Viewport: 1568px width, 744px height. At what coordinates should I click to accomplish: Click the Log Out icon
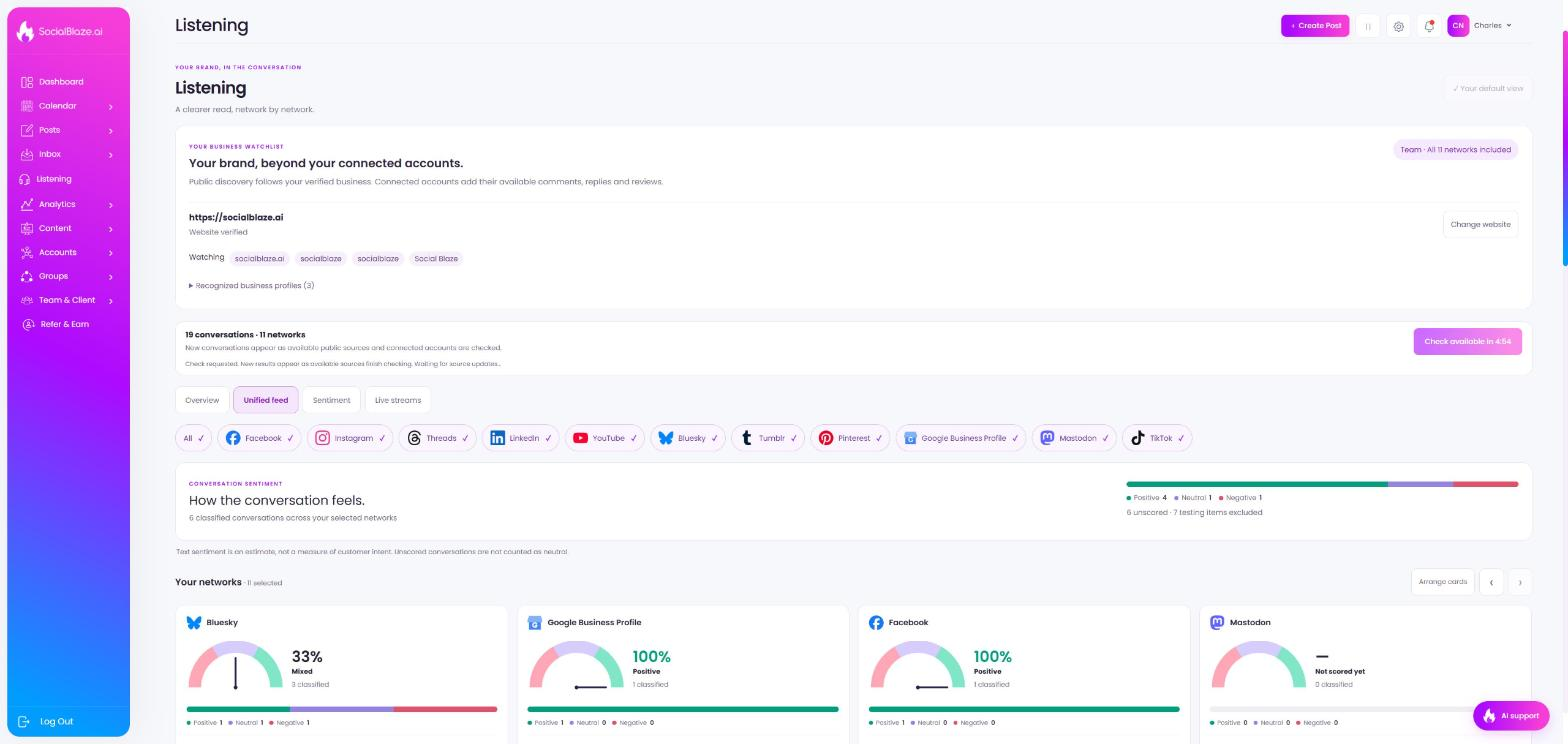[24, 721]
